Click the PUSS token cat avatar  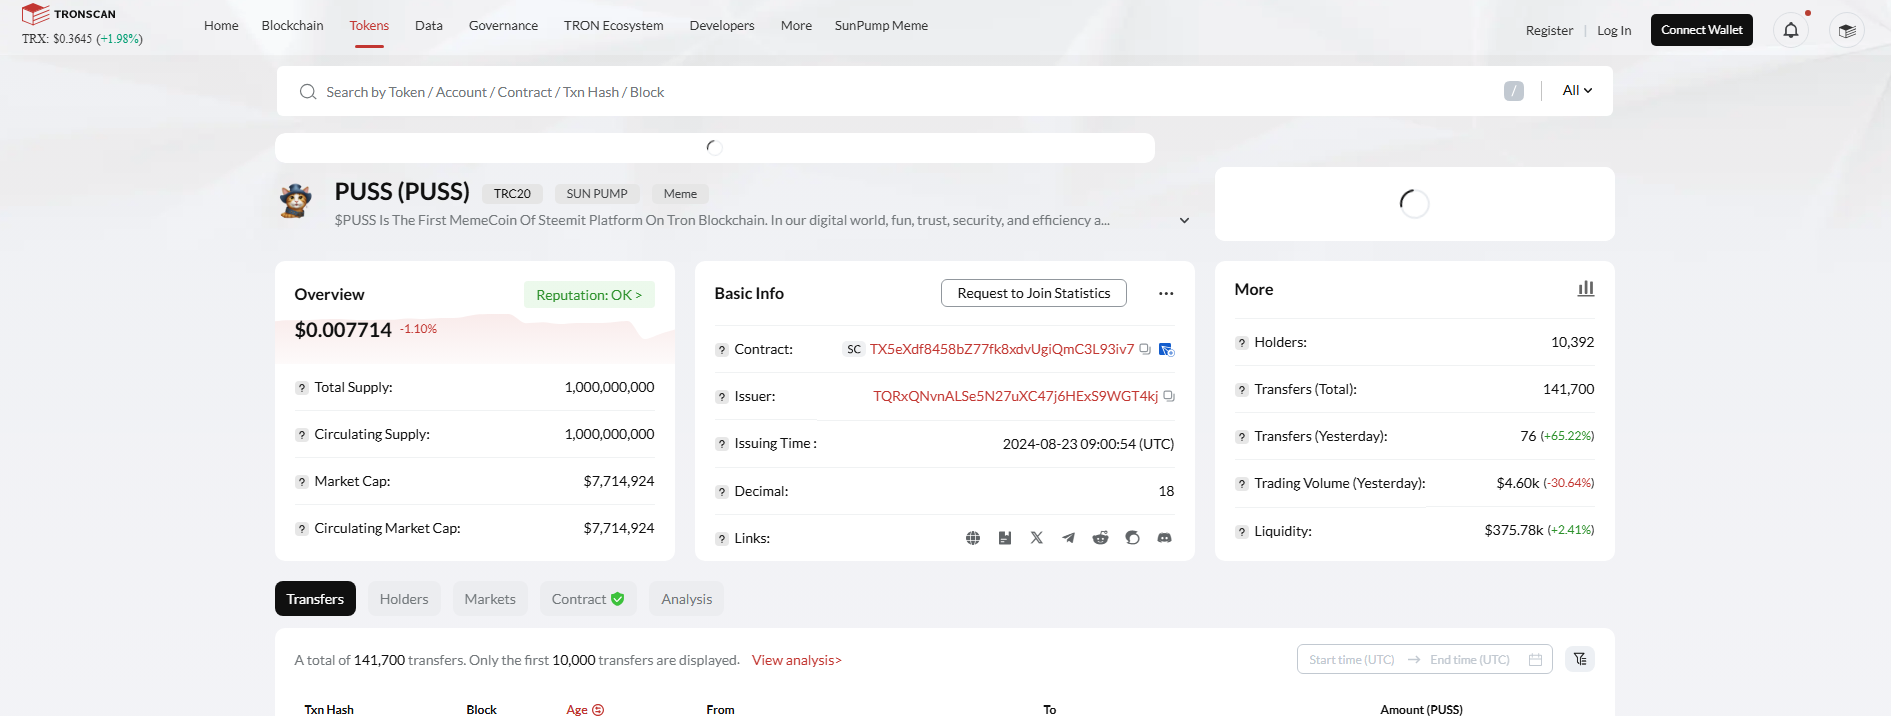(x=295, y=201)
